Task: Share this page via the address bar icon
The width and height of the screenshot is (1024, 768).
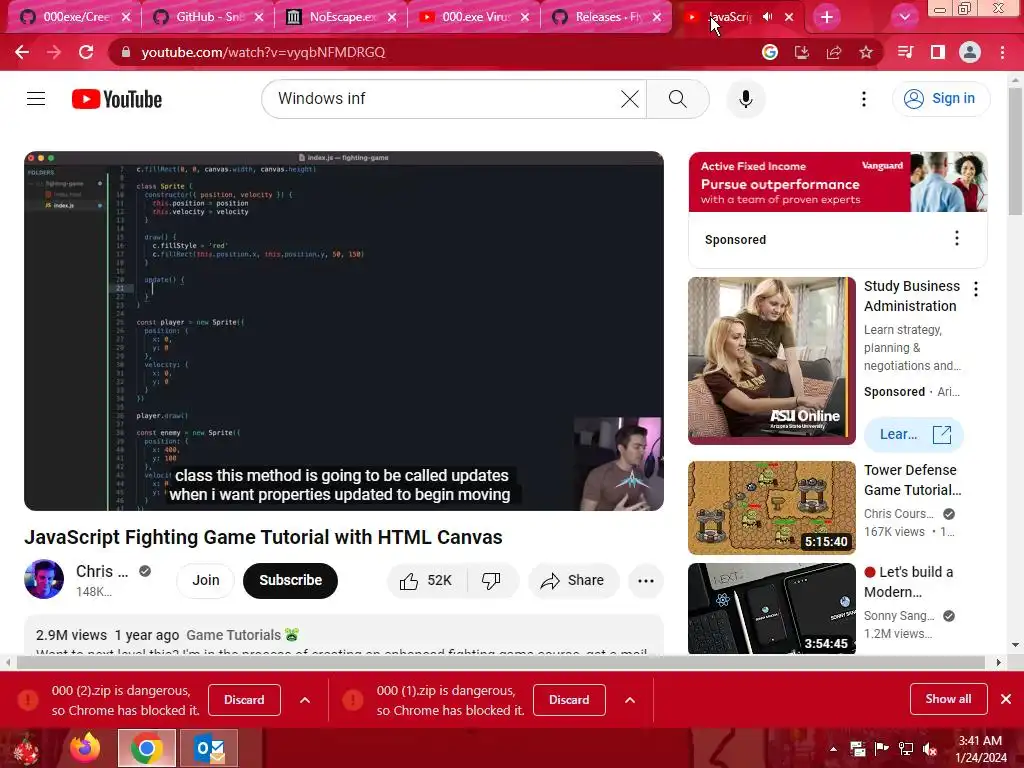Action: click(x=834, y=52)
